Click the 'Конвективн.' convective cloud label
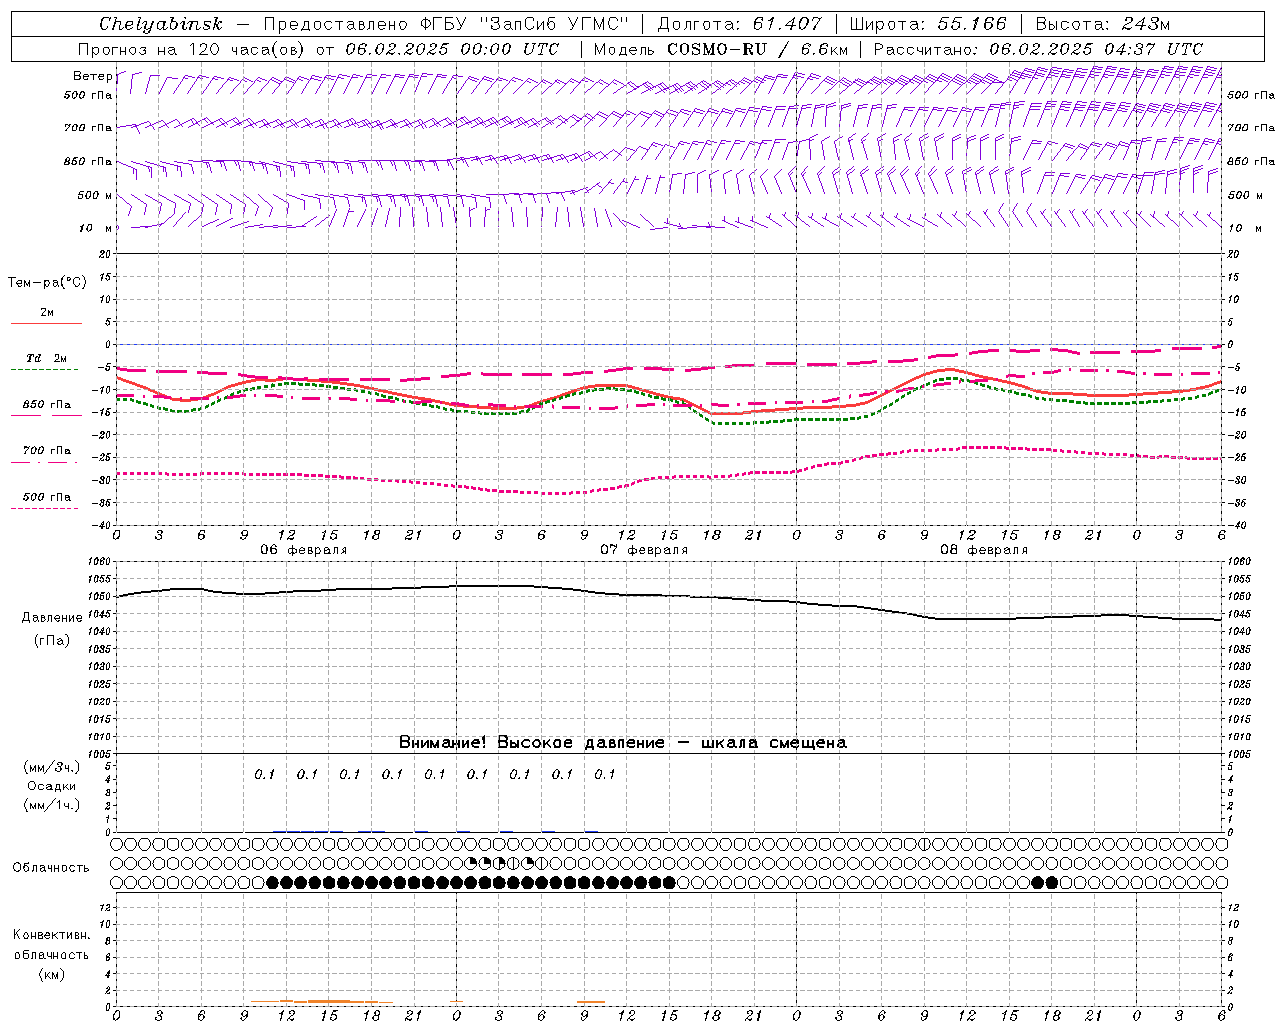This screenshot has height=1024, width=1280. tap(51, 935)
